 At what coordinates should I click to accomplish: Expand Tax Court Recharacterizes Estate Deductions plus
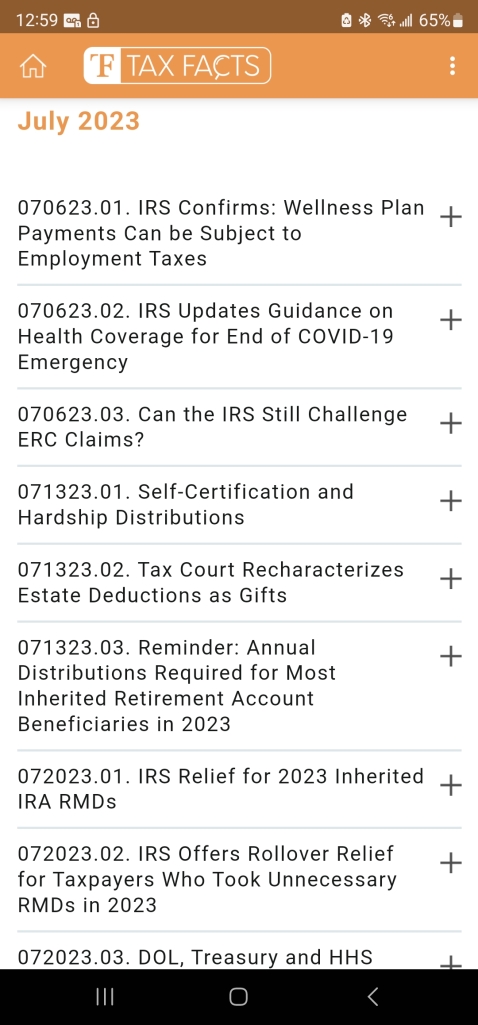coord(451,579)
